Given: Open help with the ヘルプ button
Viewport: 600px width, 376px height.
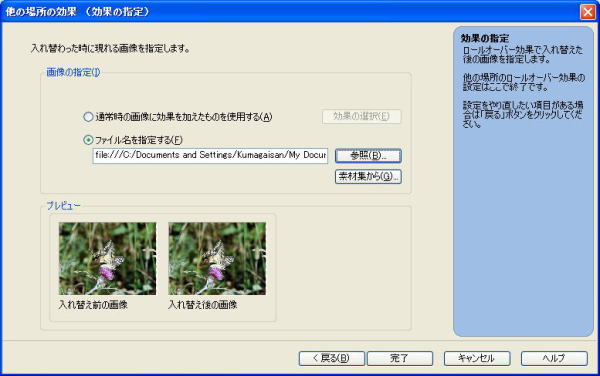Looking at the screenshot, I should 554,358.
